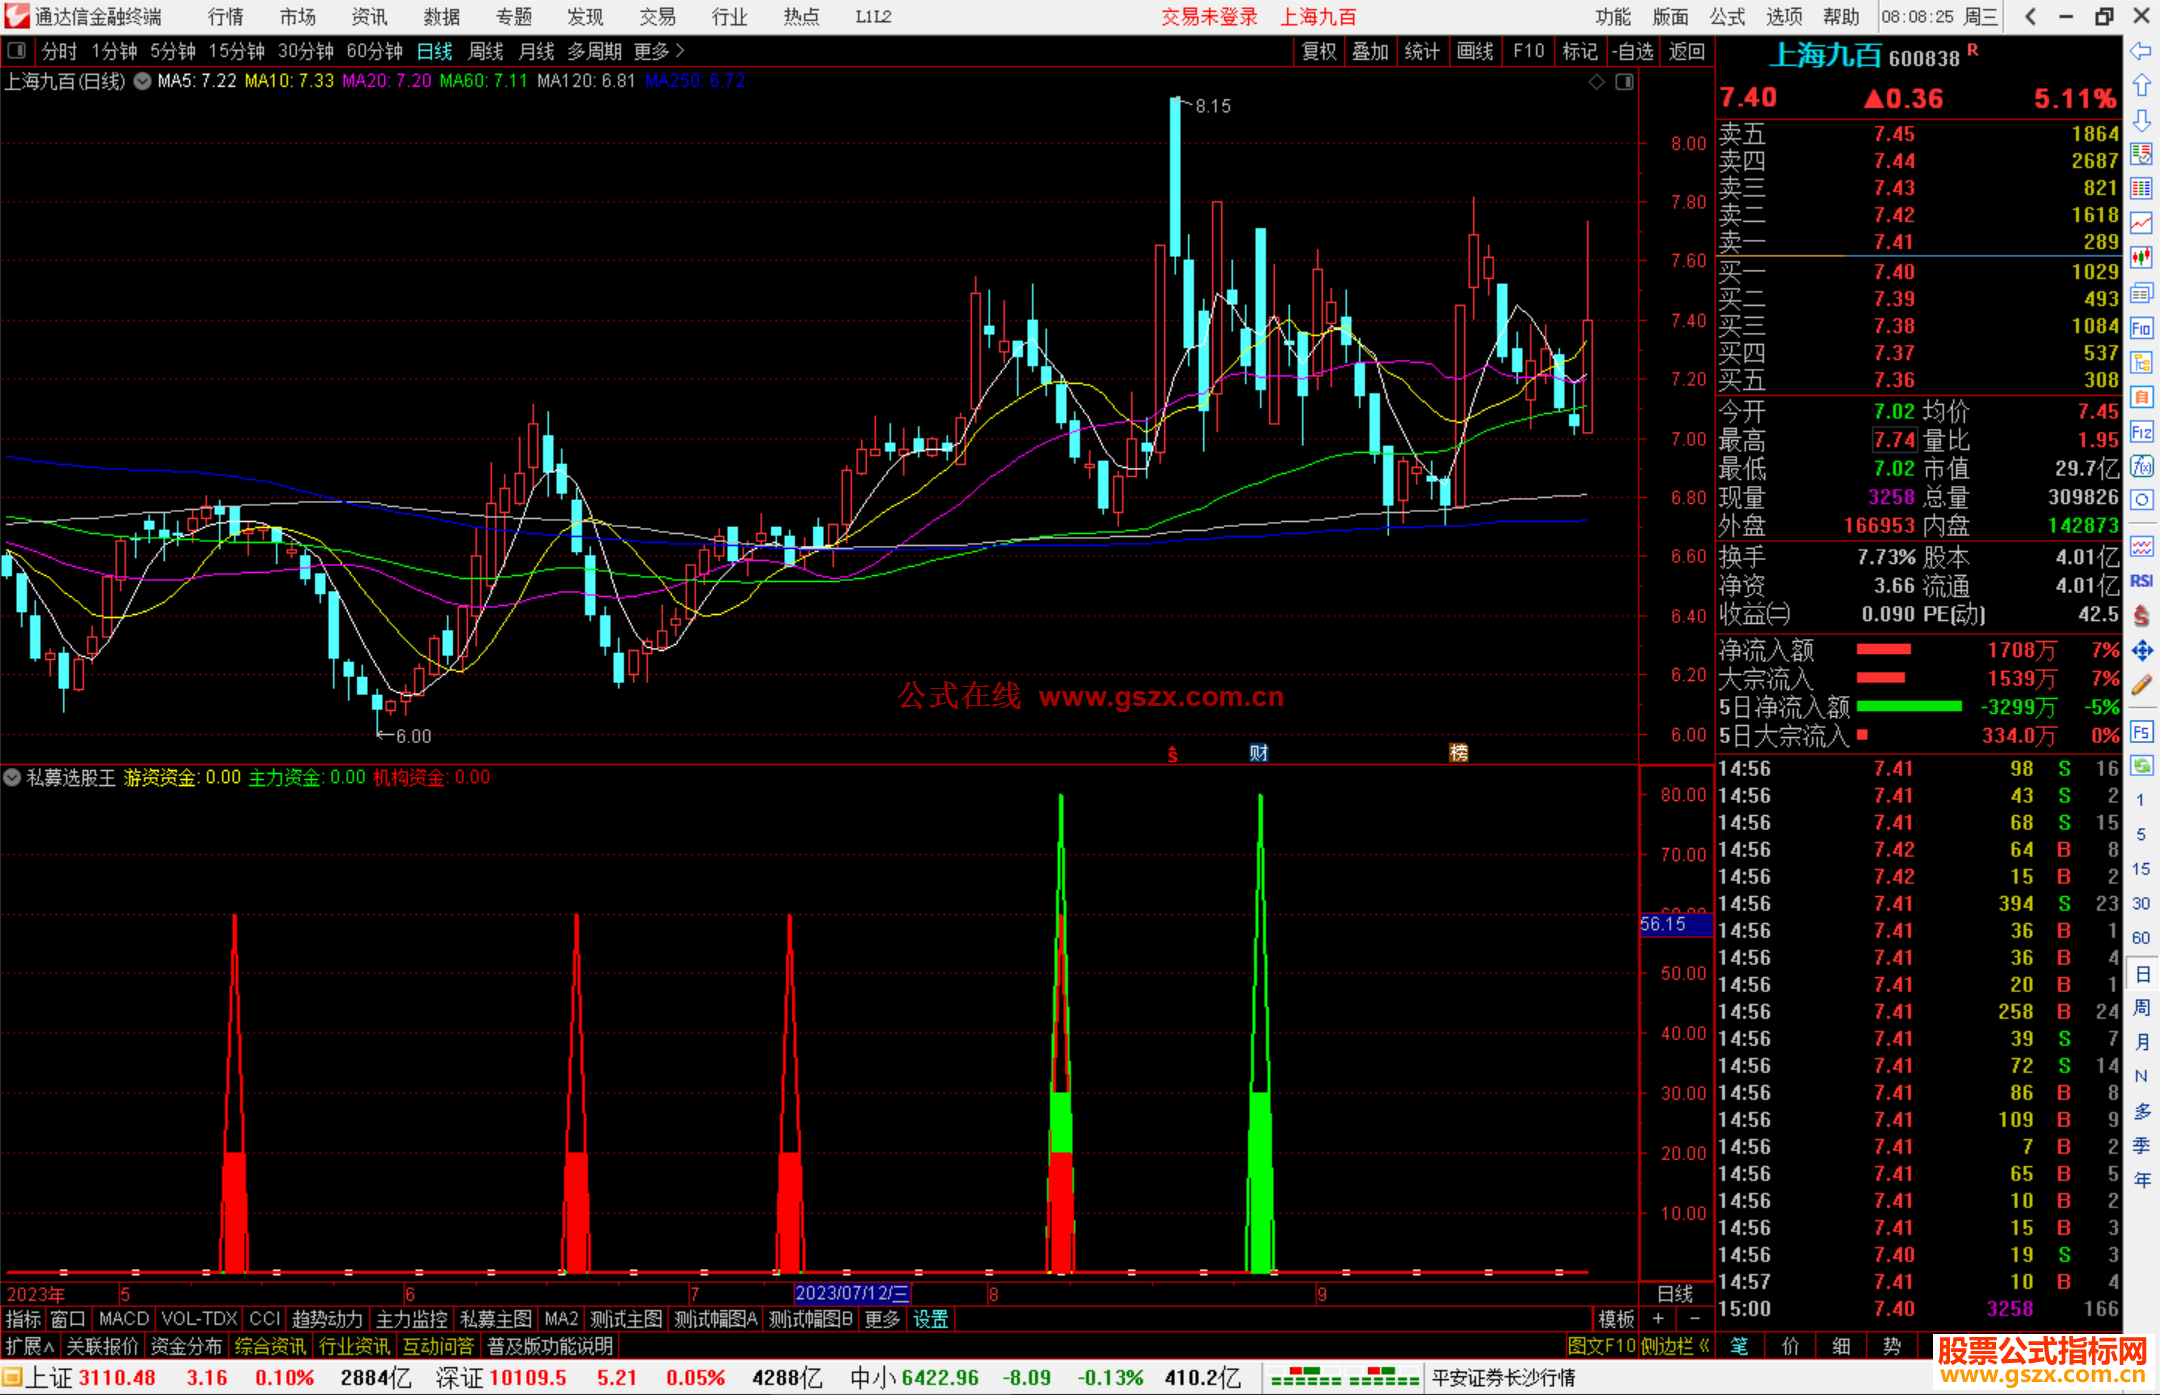Click the F12 sidebar icon
Viewport: 2160px width, 1395px height.
2141,432
